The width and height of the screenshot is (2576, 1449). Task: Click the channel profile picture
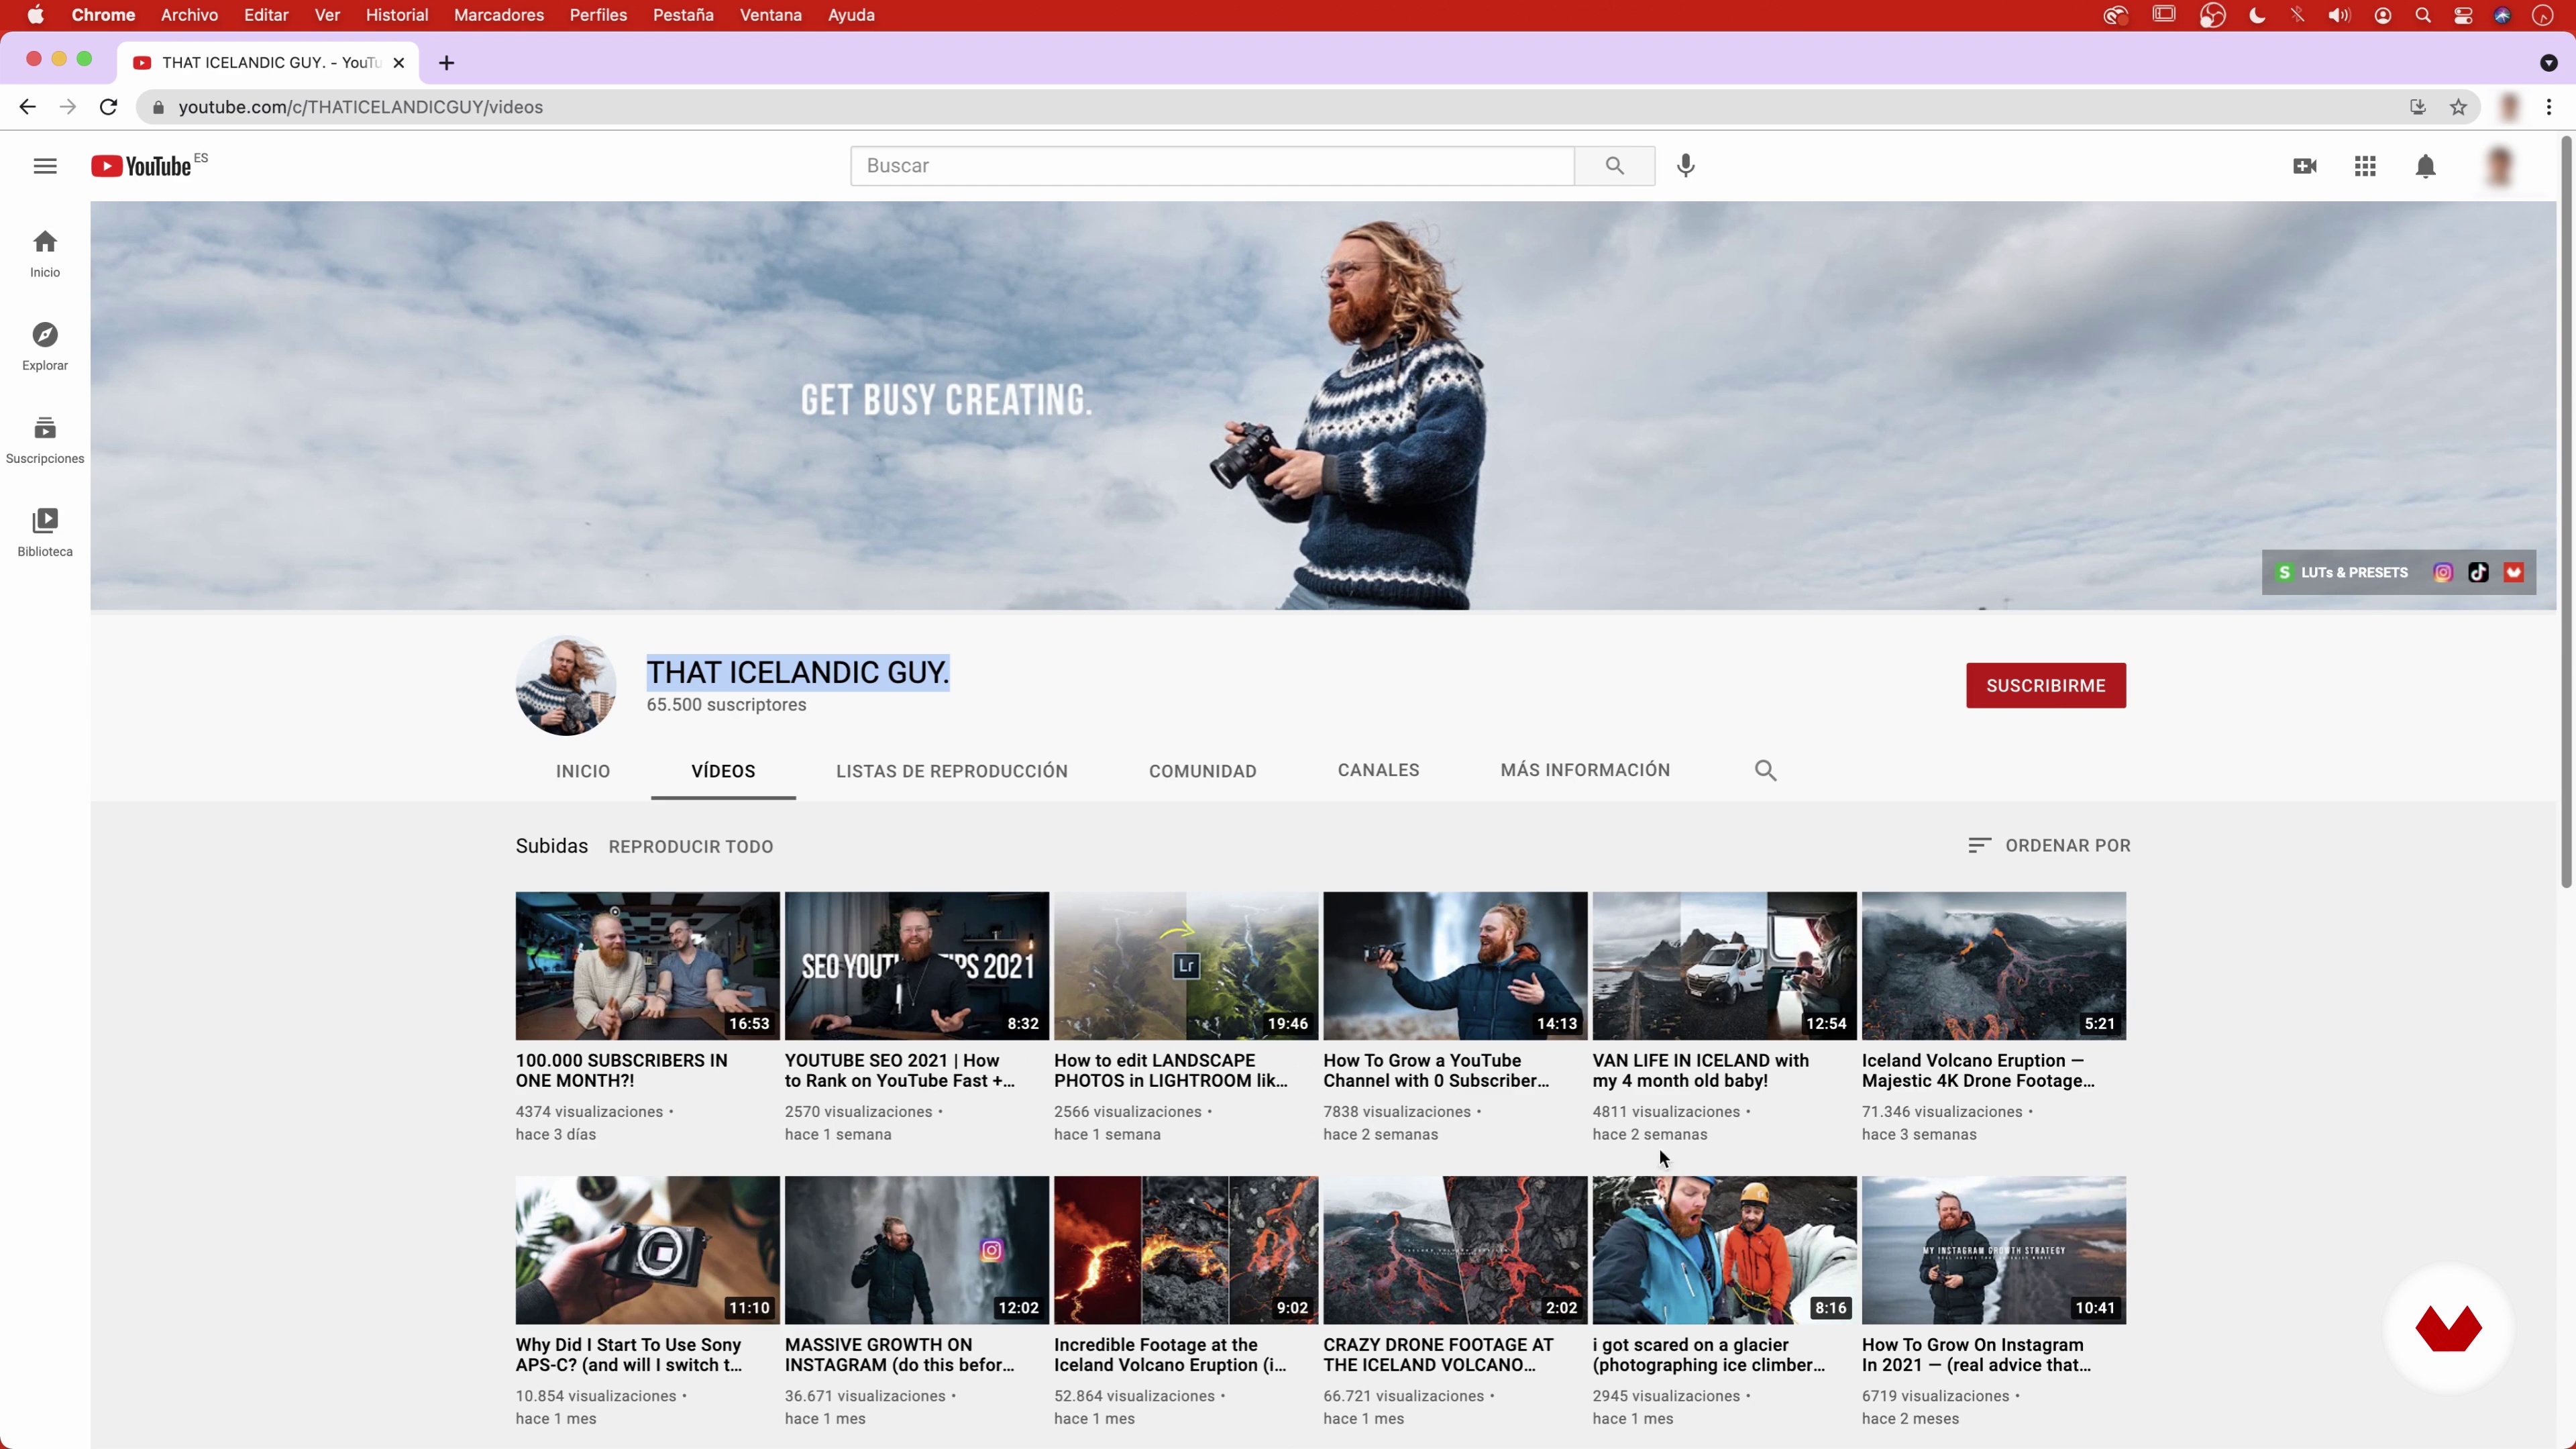pos(566,685)
